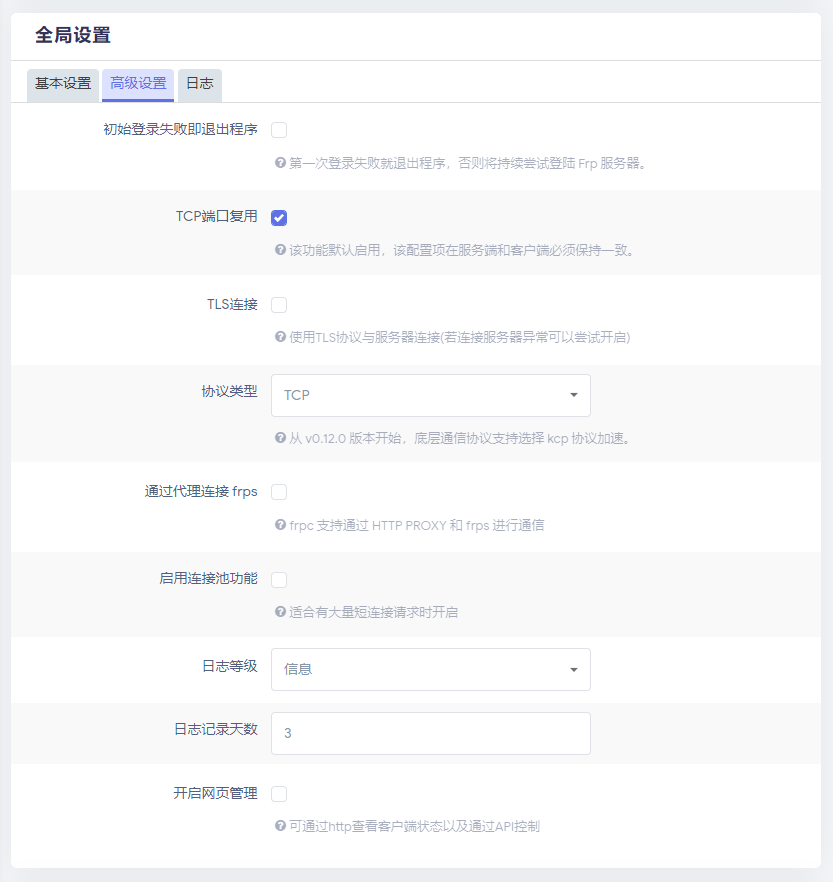Open the 日志 tab
The width and height of the screenshot is (833, 882).
pyautogui.click(x=200, y=84)
